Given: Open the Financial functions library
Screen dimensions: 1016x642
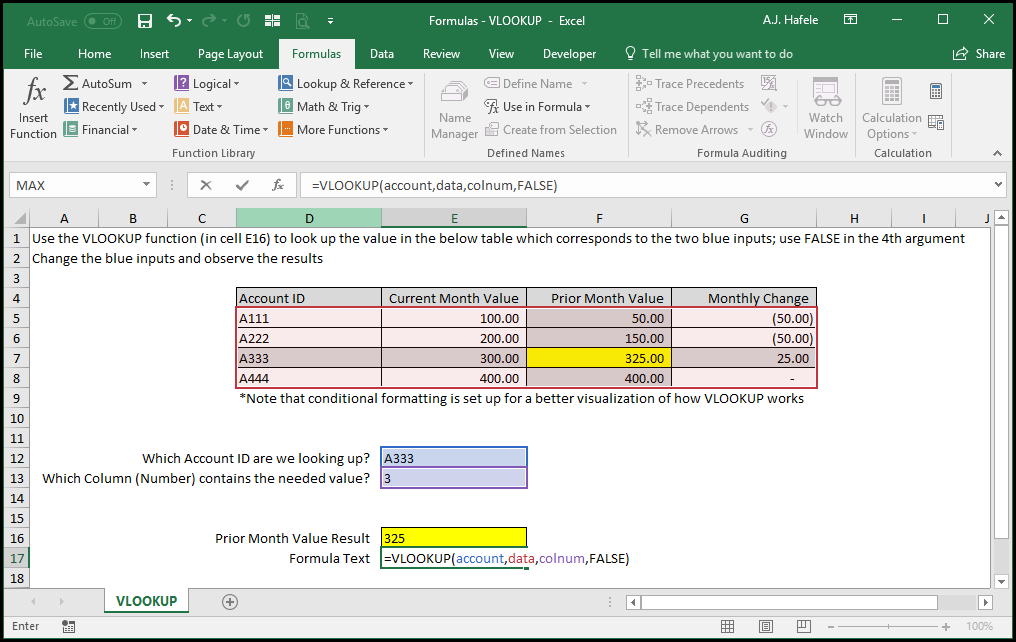Looking at the screenshot, I should pos(100,130).
